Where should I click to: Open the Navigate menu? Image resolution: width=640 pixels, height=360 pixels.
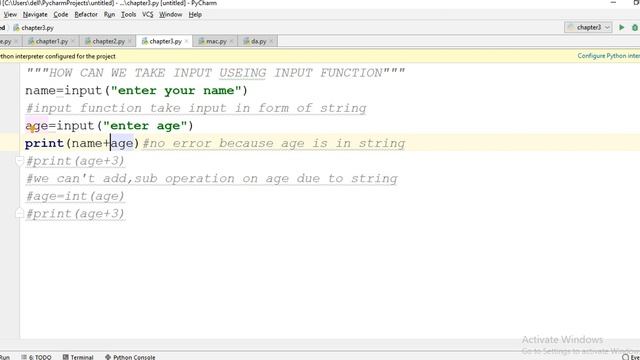[x=35, y=14]
